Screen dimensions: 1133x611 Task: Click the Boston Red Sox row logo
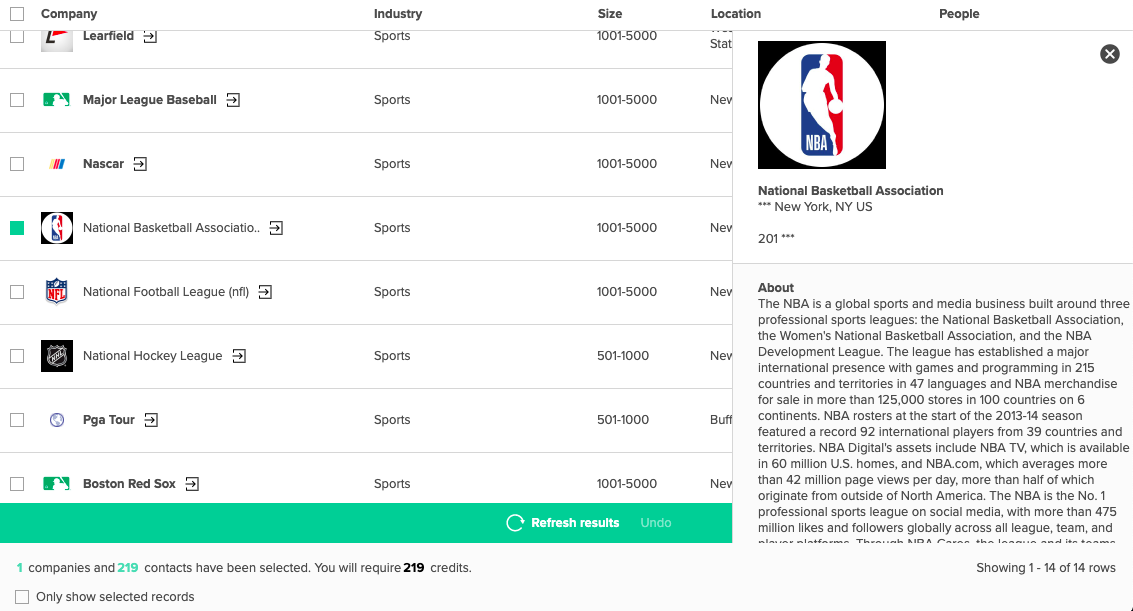pos(56,484)
